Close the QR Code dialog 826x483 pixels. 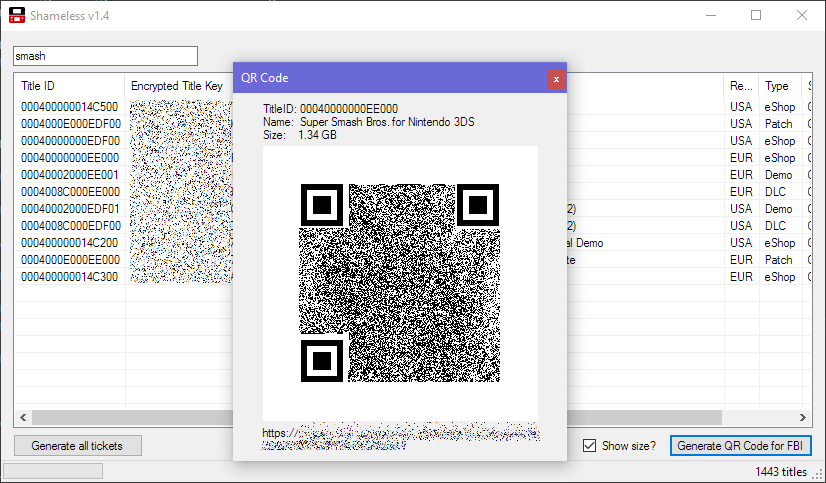(556, 80)
